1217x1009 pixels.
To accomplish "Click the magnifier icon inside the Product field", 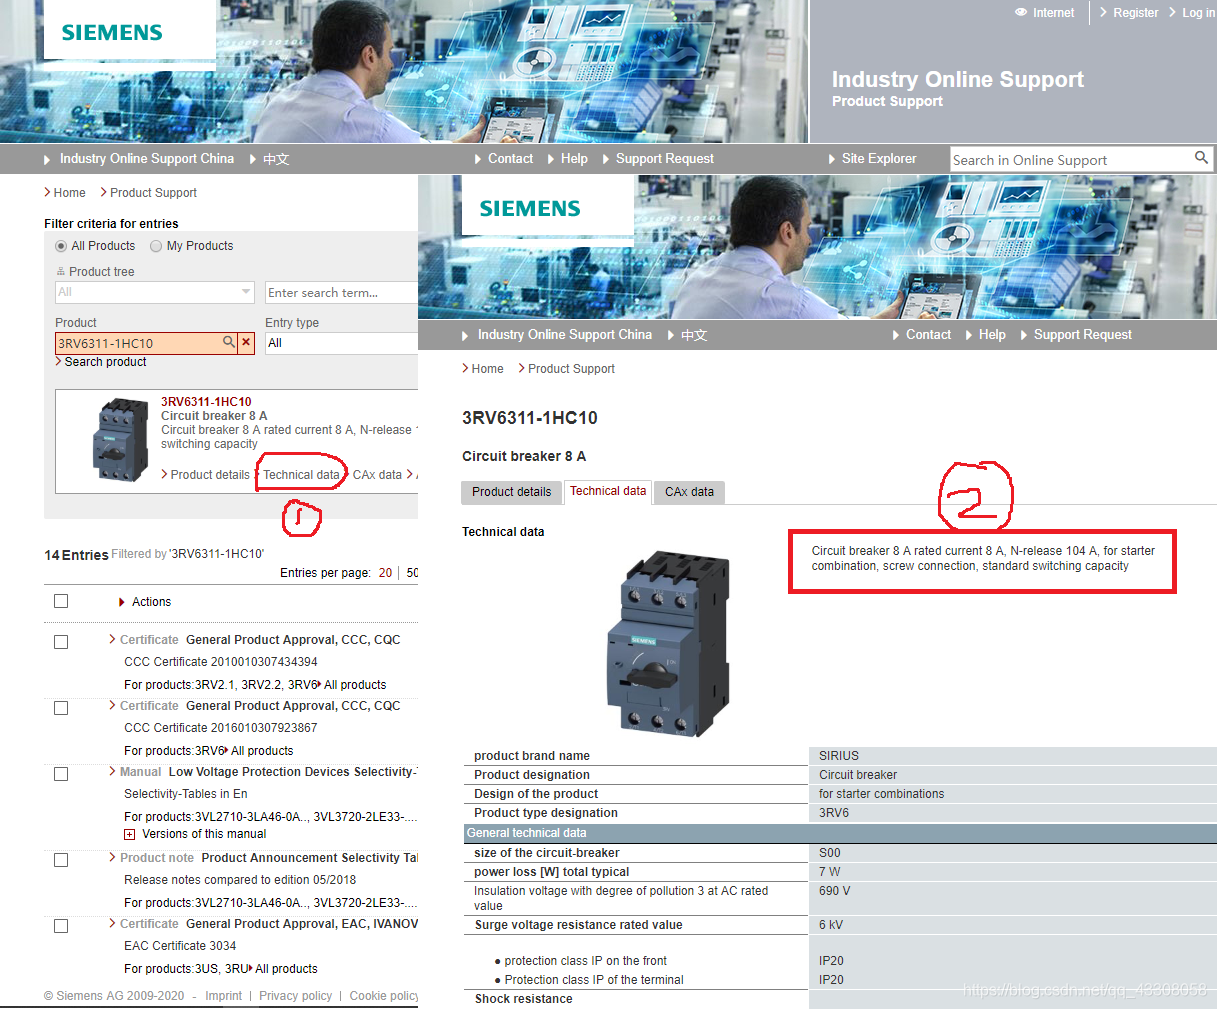I will coord(229,342).
